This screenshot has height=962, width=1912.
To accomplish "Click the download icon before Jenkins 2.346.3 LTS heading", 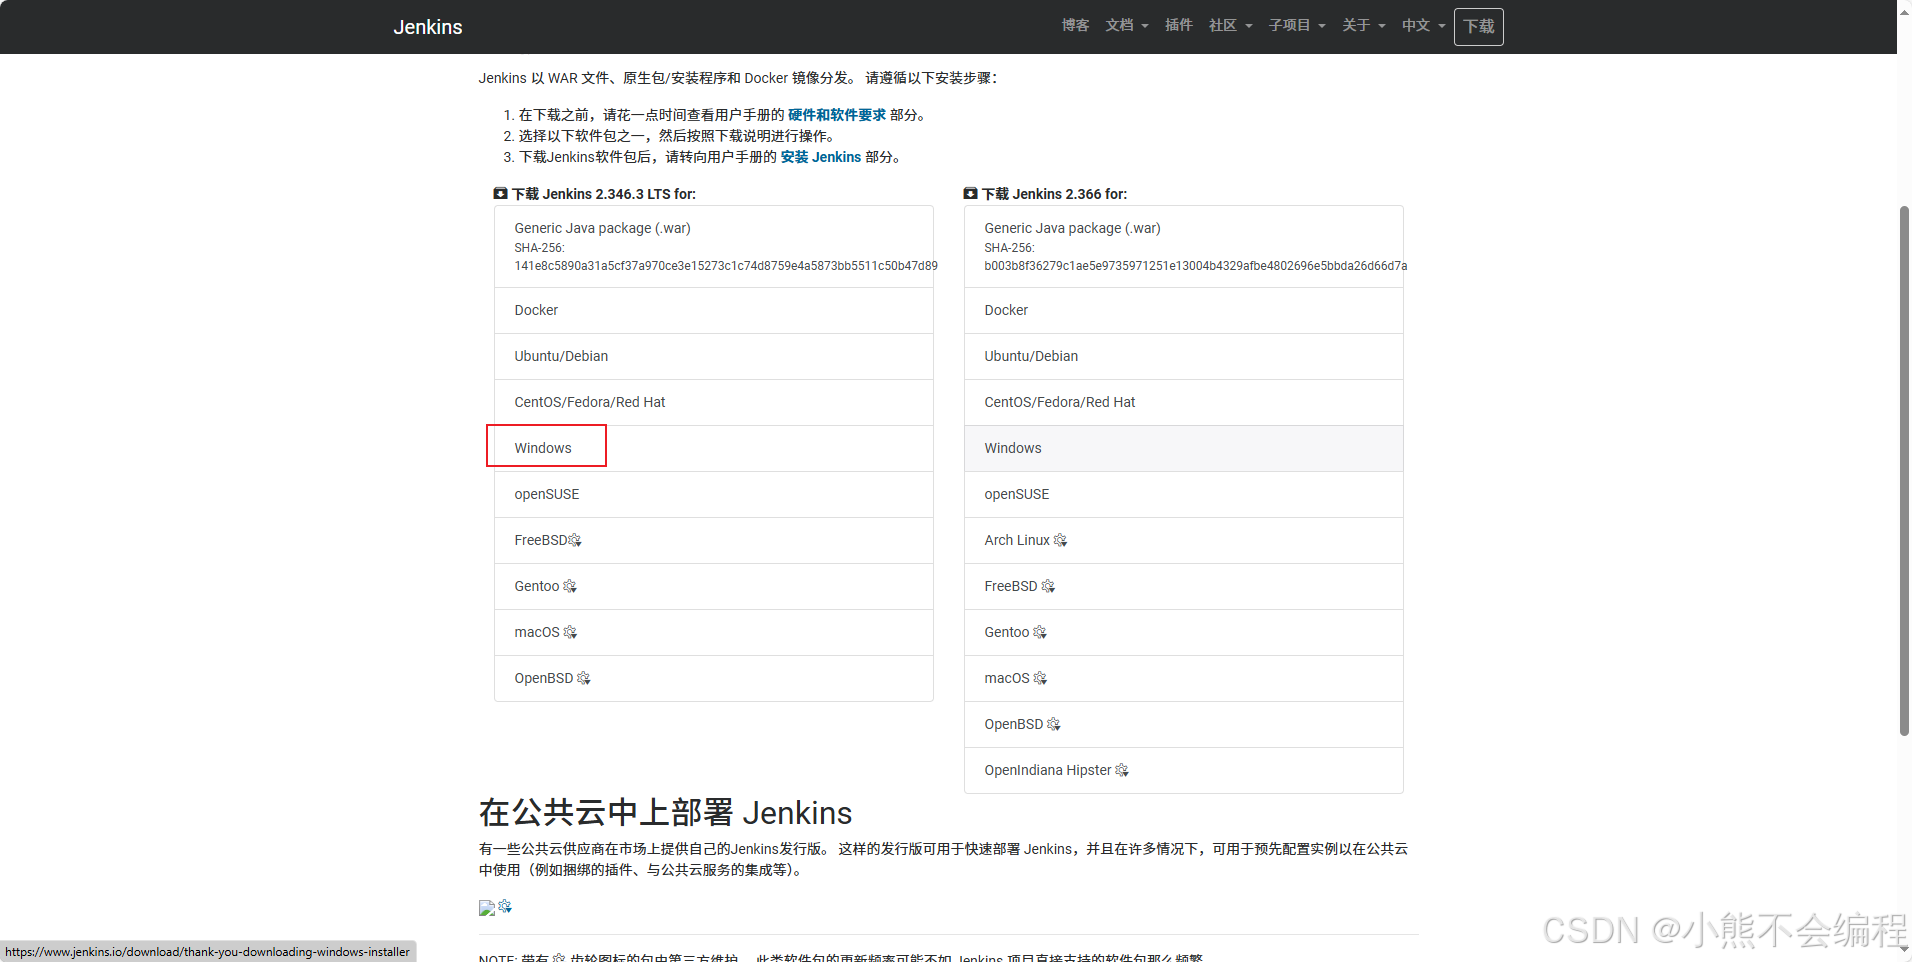I will (500, 194).
